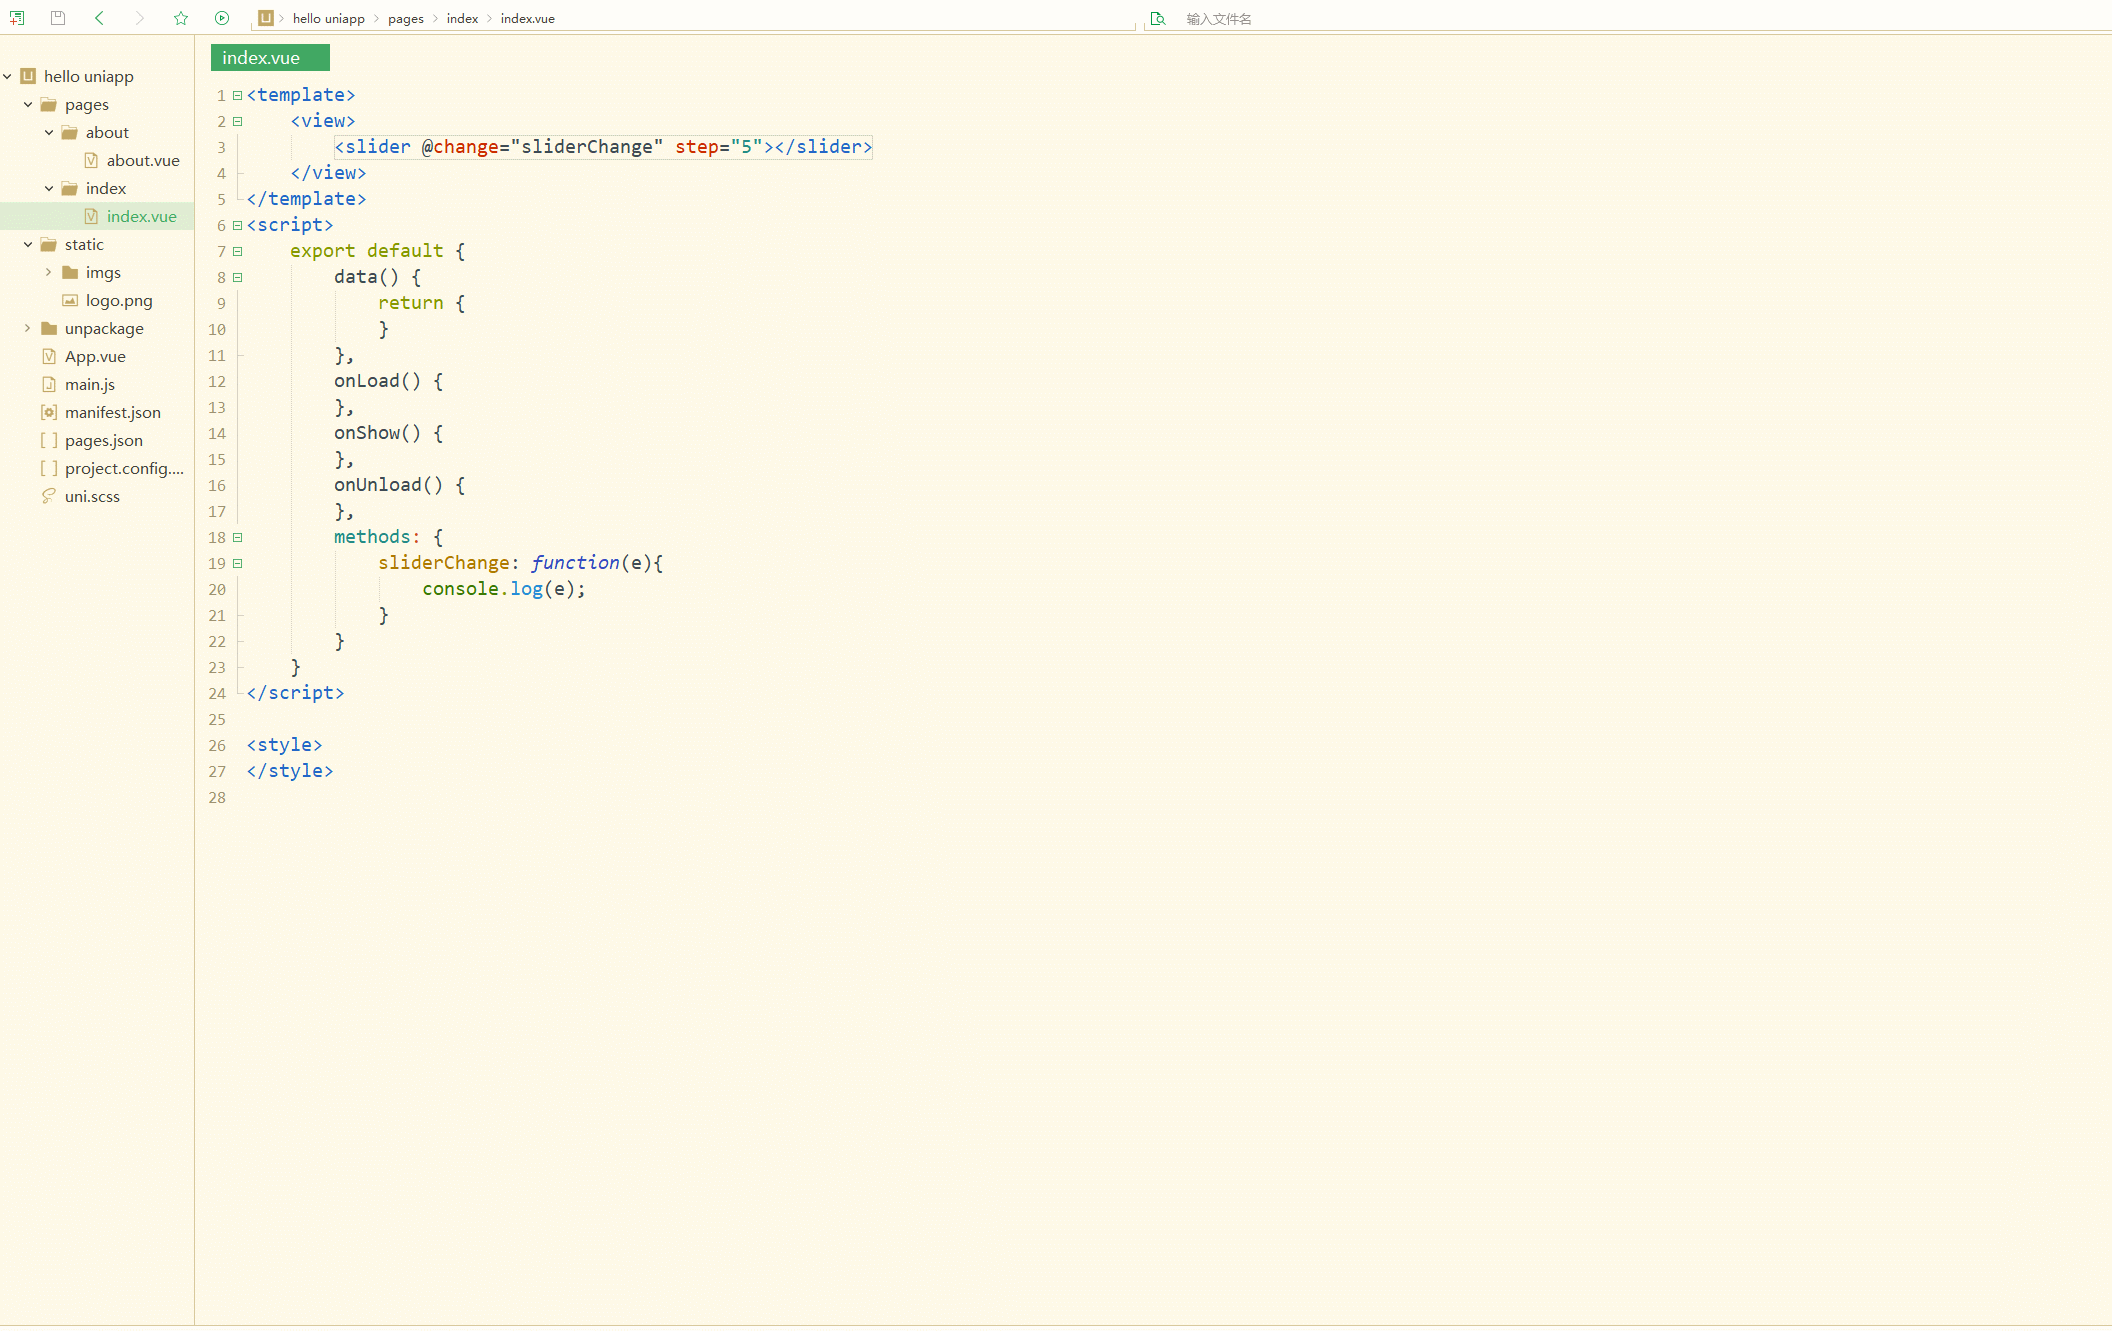The width and height of the screenshot is (2112, 1331).
Task: Click the 'return' keyword on line 9
Action: 410,303
